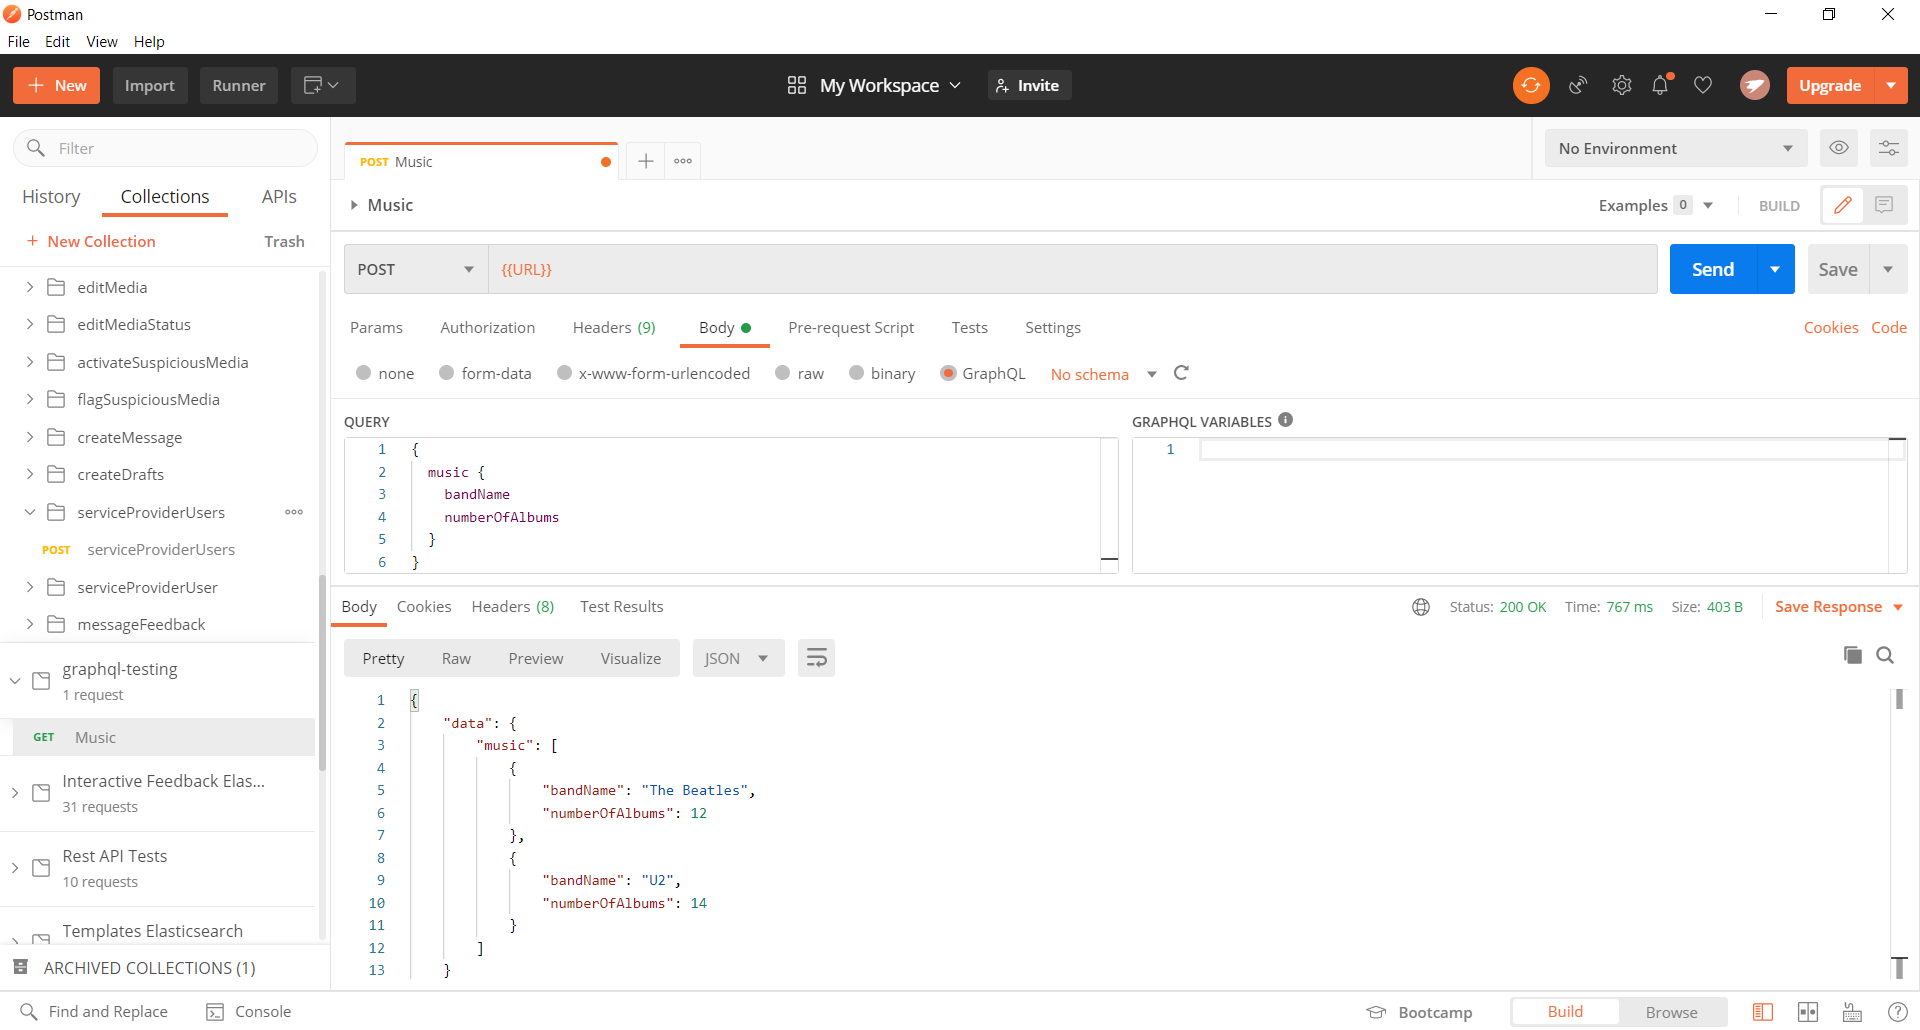Click the collections sidebar scrollbar
This screenshot has height=1030, width=1920.
tap(322, 672)
